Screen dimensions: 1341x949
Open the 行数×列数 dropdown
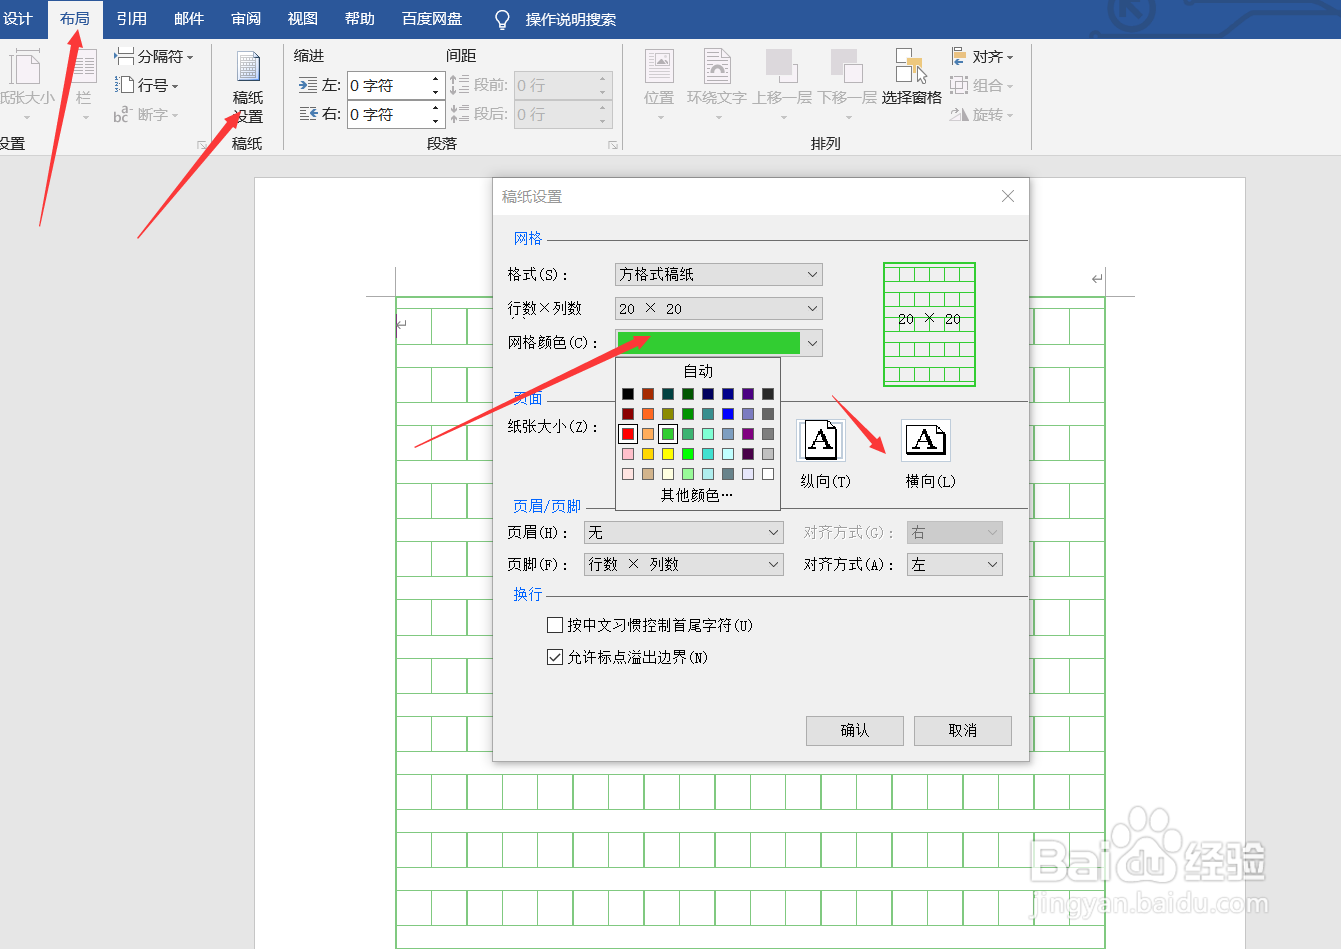tap(719, 309)
